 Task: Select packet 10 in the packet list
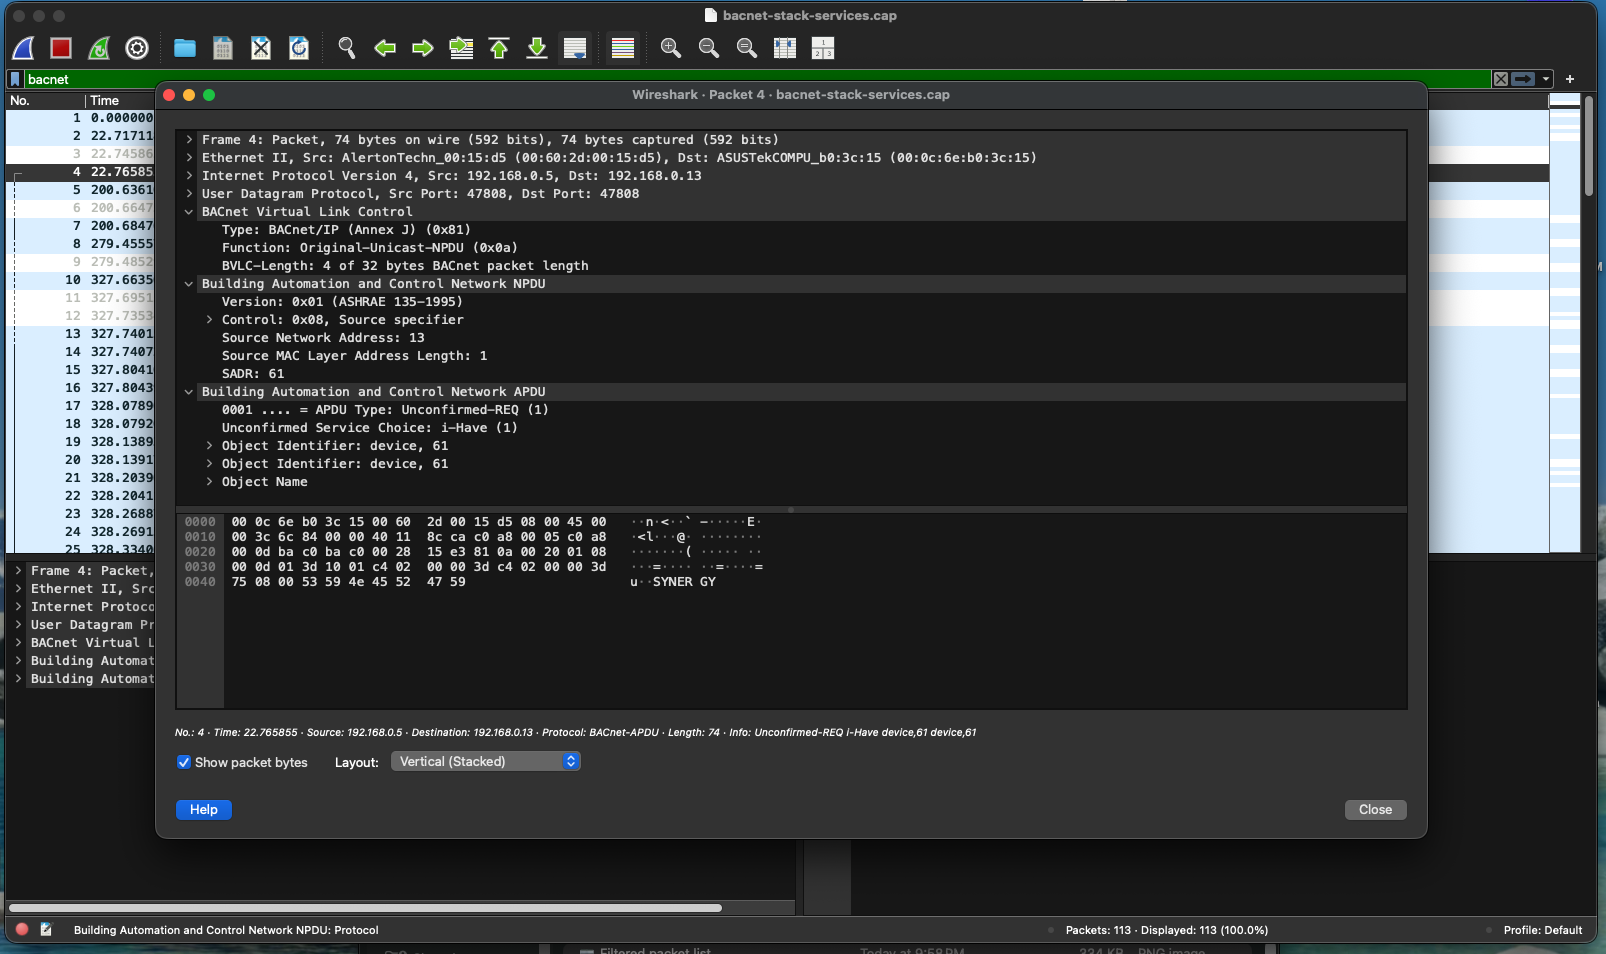pyautogui.click(x=80, y=280)
